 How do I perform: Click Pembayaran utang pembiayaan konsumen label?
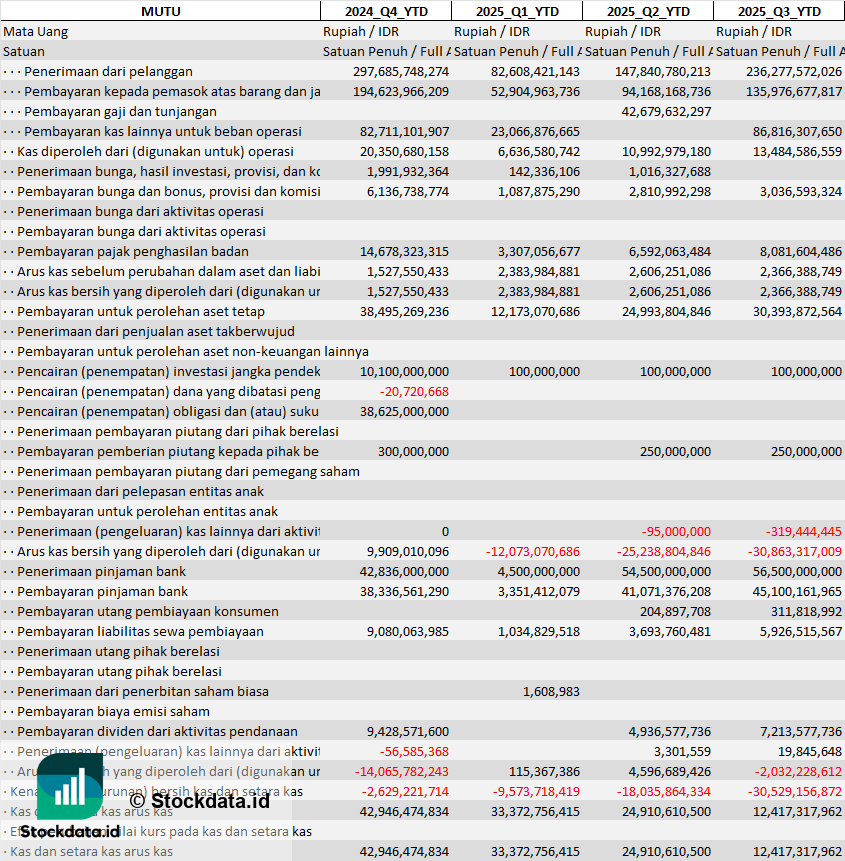click(x=147, y=611)
